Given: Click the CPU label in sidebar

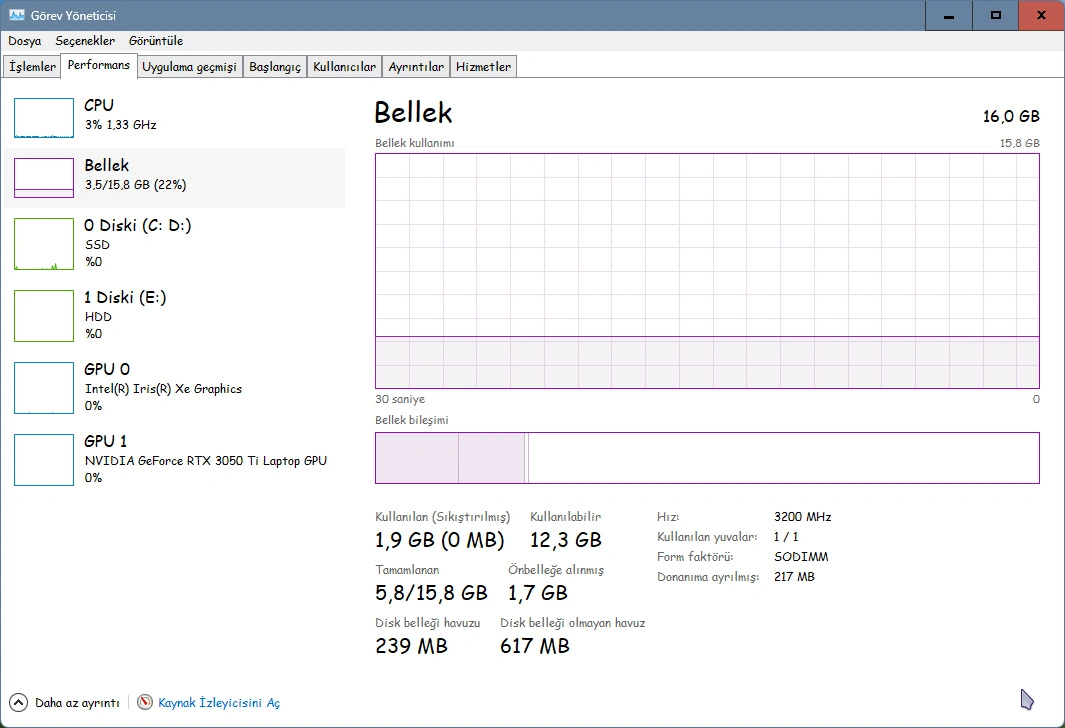Looking at the screenshot, I should coord(98,105).
